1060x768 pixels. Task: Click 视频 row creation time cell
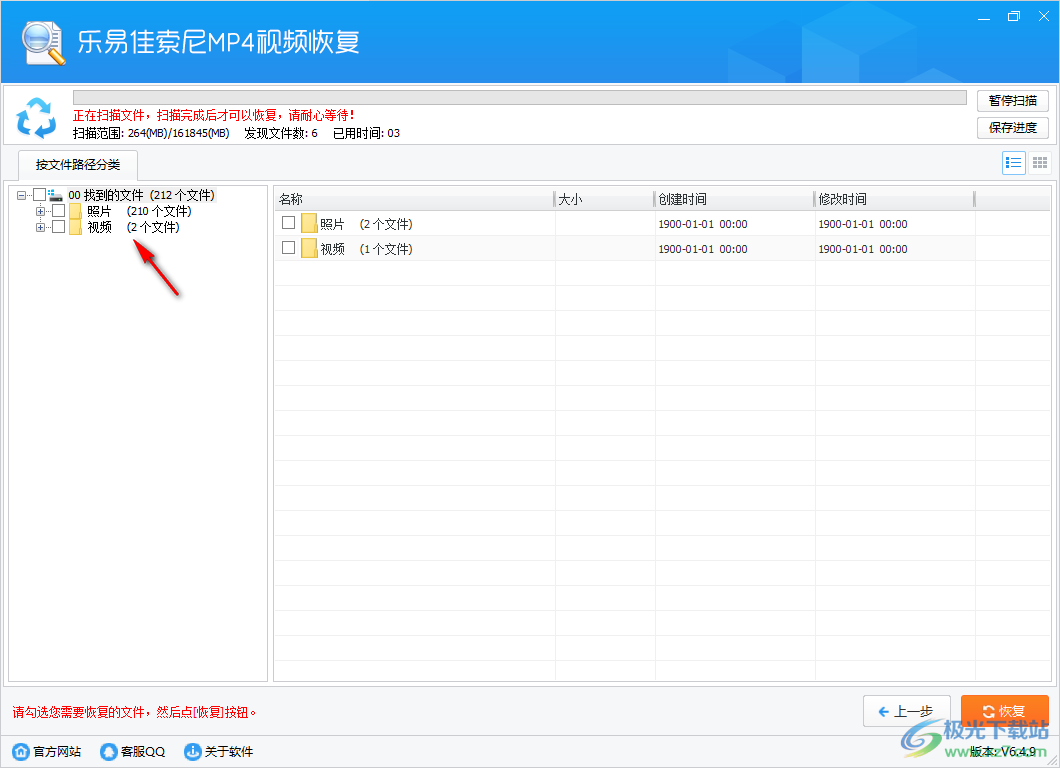735,249
